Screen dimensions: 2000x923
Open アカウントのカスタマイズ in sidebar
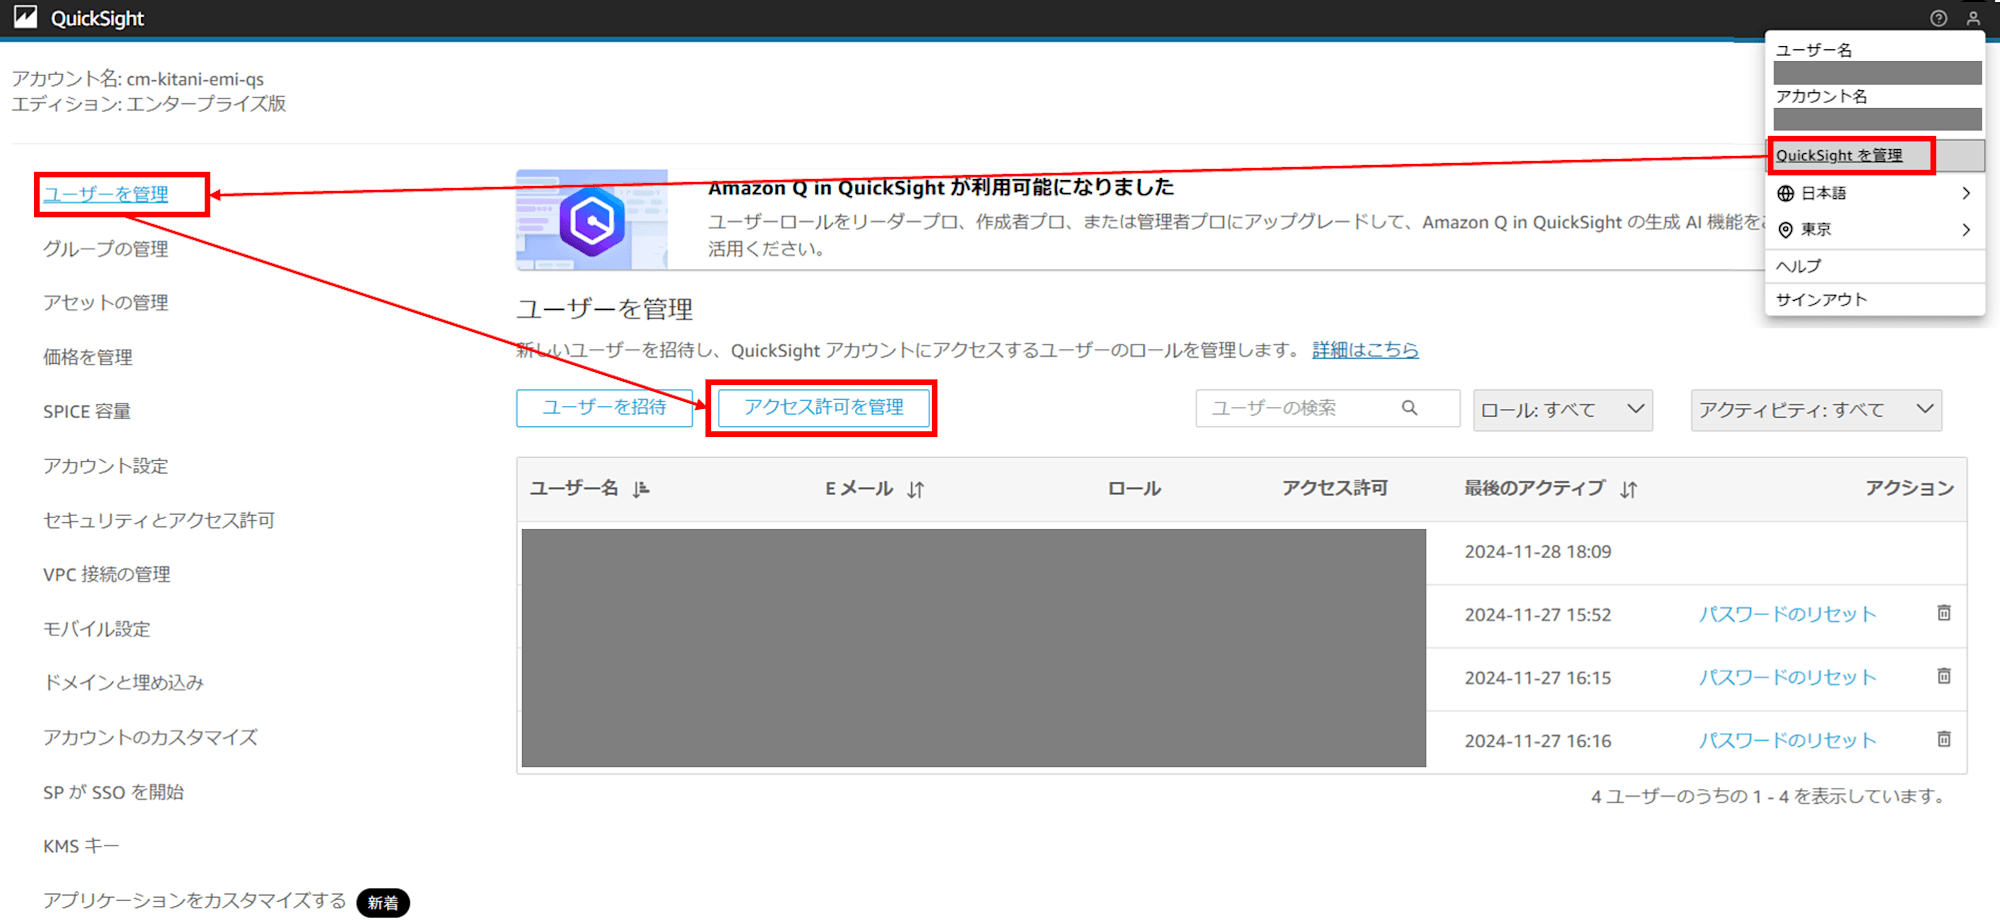pyautogui.click(x=151, y=737)
